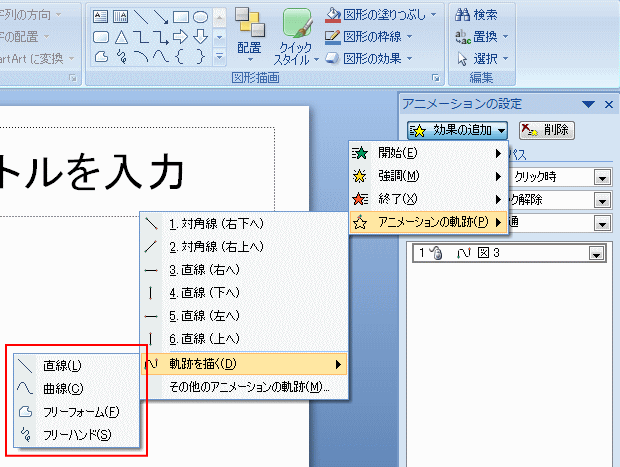The width and height of the screenshot is (620, 467).
Task: Open クイックスタイル quick styles
Action: point(296,36)
